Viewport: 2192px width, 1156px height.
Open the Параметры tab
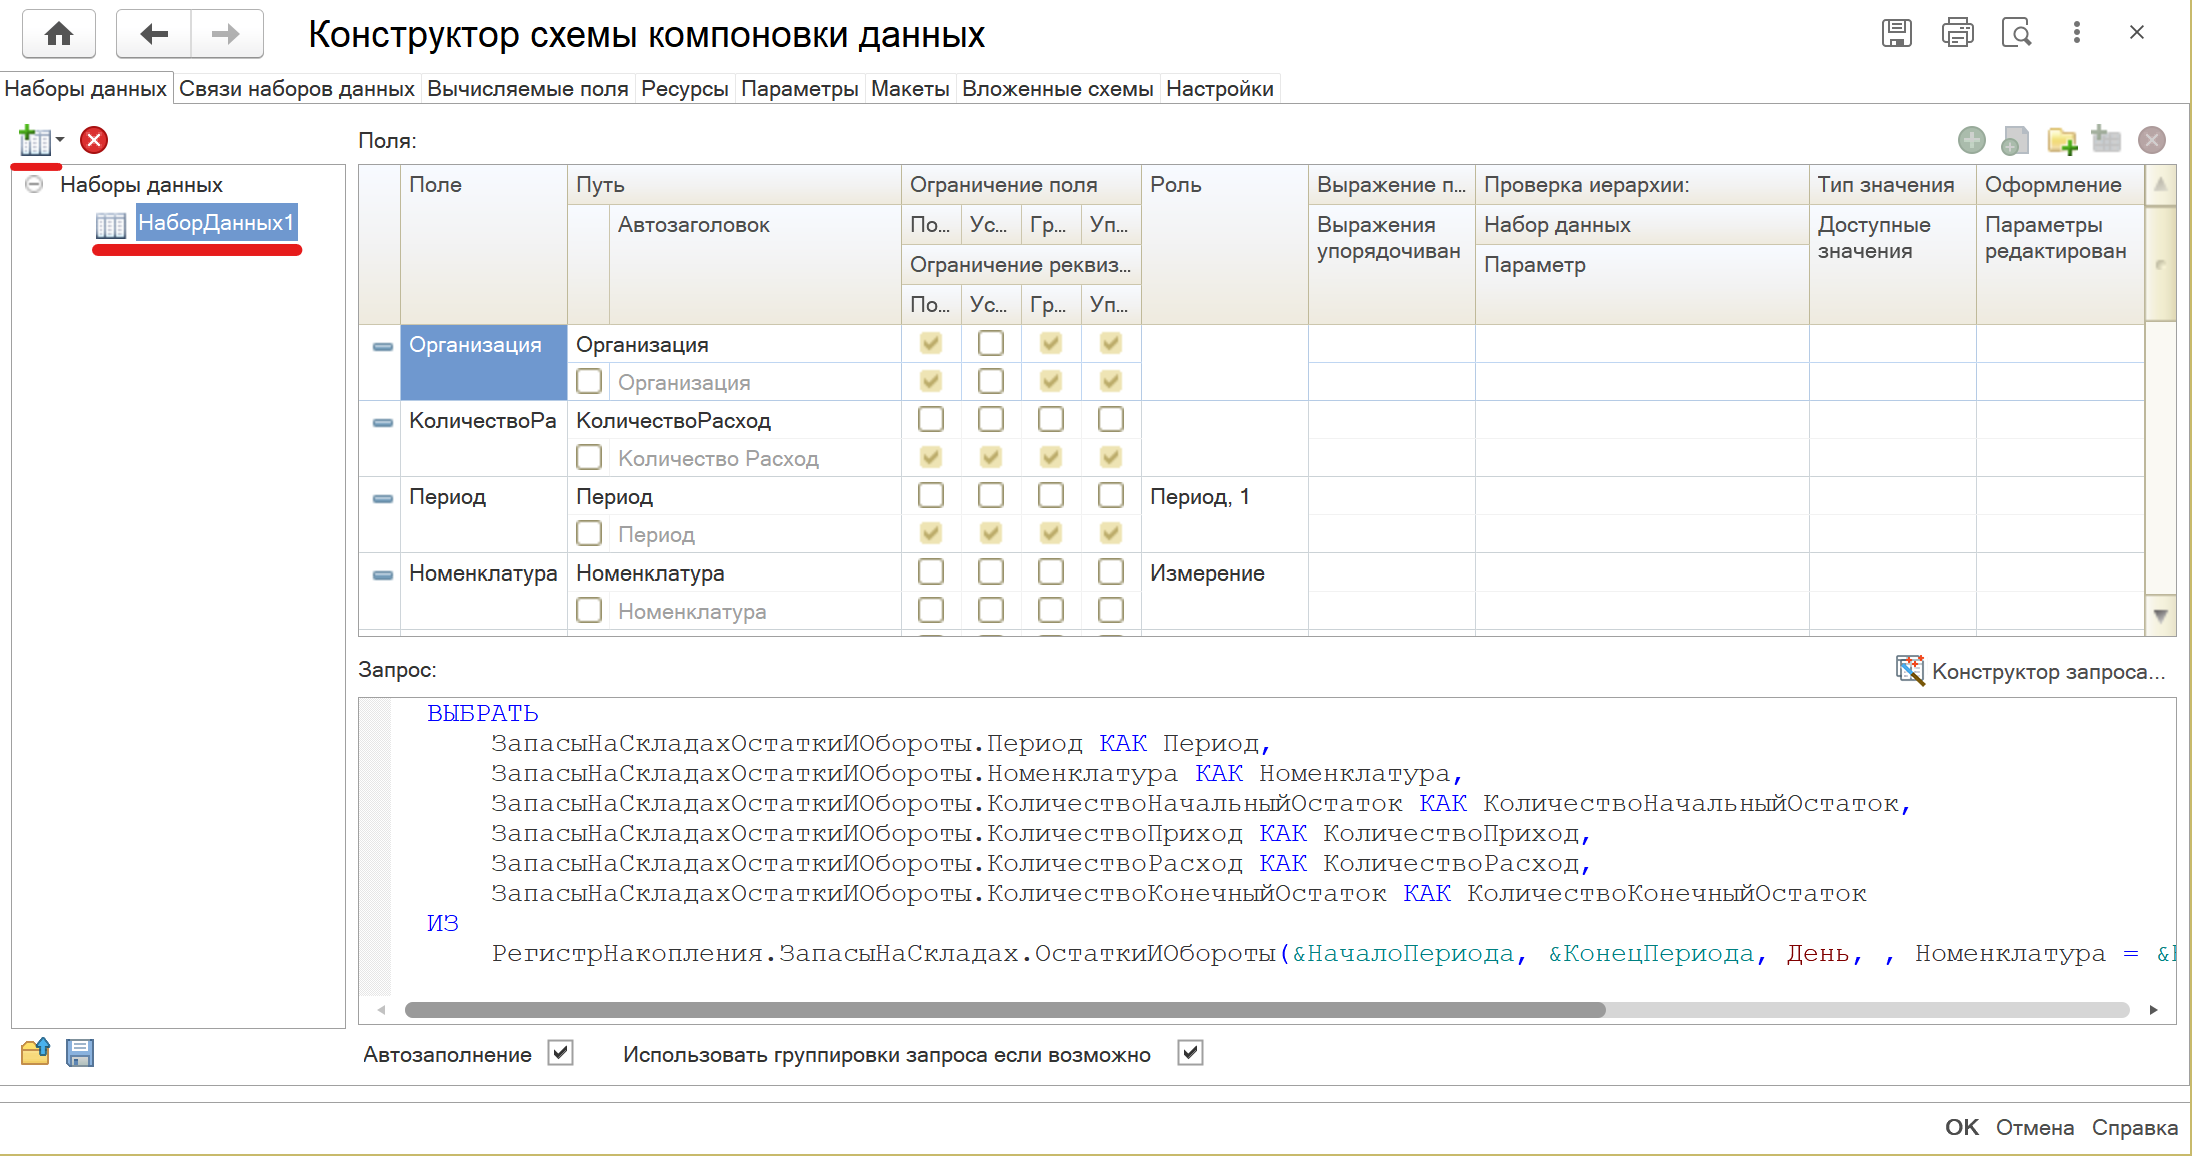[799, 89]
